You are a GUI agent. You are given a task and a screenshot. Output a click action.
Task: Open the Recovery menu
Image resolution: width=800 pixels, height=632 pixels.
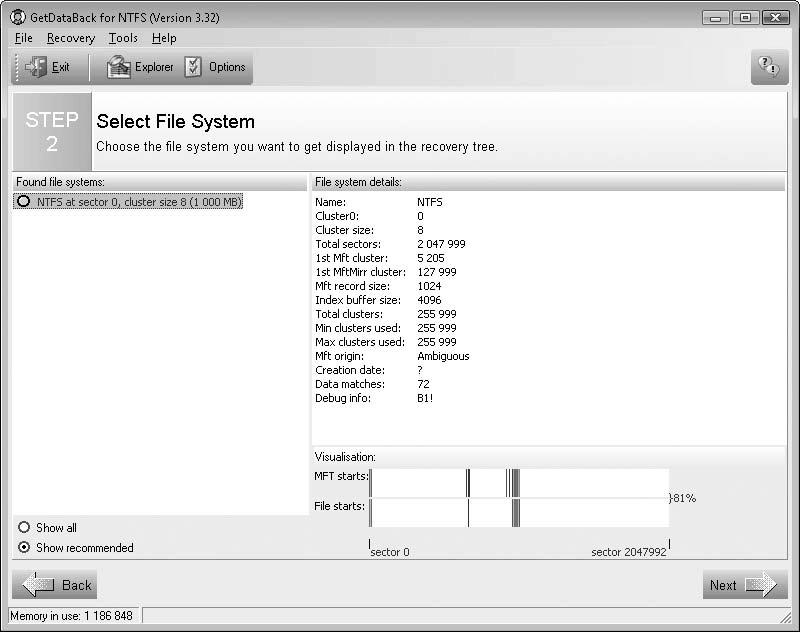click(x=71, y=38)
